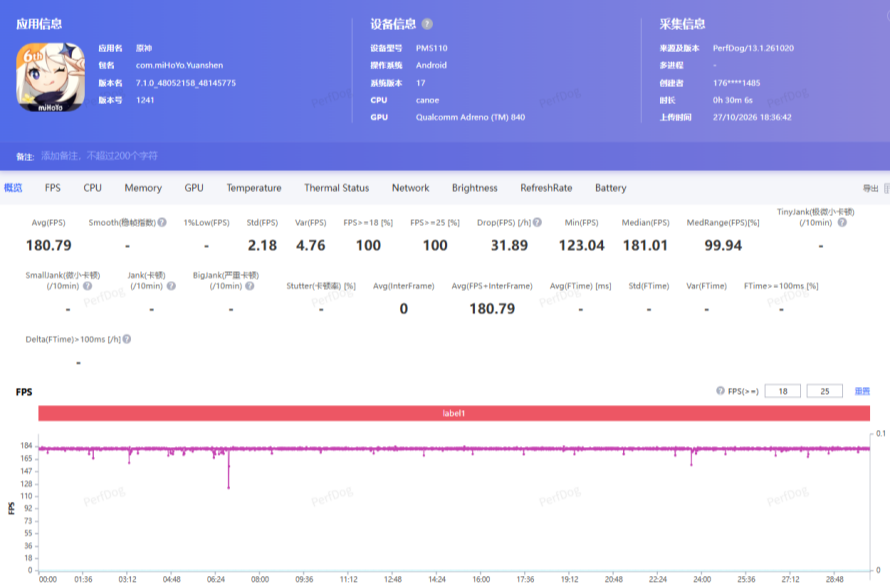Click the 重置 reset link
The height and width of the screenshot is (586, 890).
862,391
